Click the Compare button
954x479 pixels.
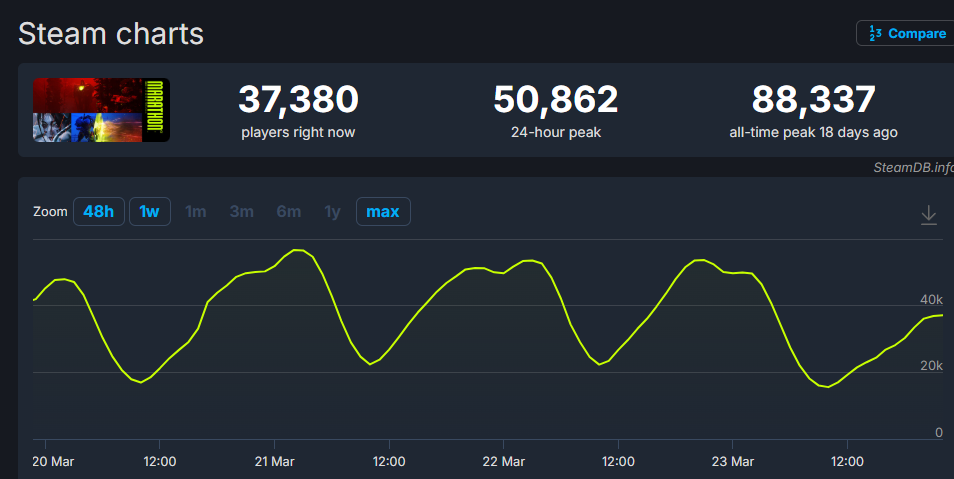coord(906,33)
